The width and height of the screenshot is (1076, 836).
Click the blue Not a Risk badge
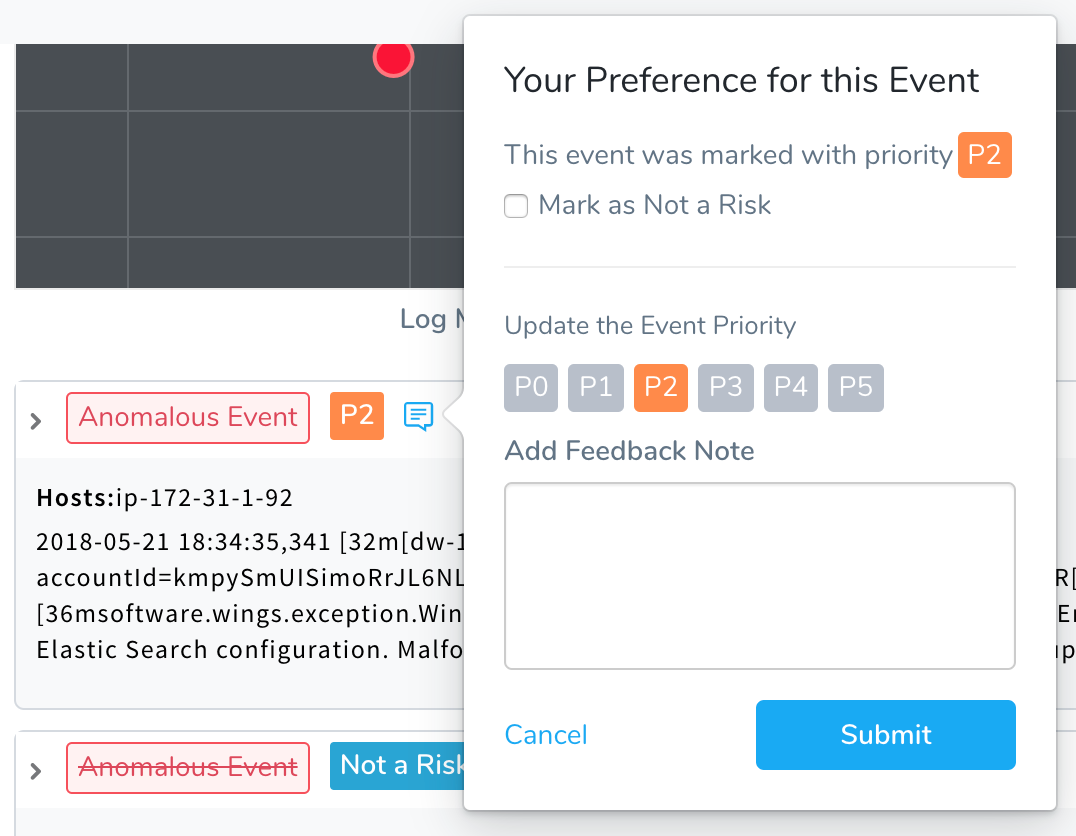[397, 766]
